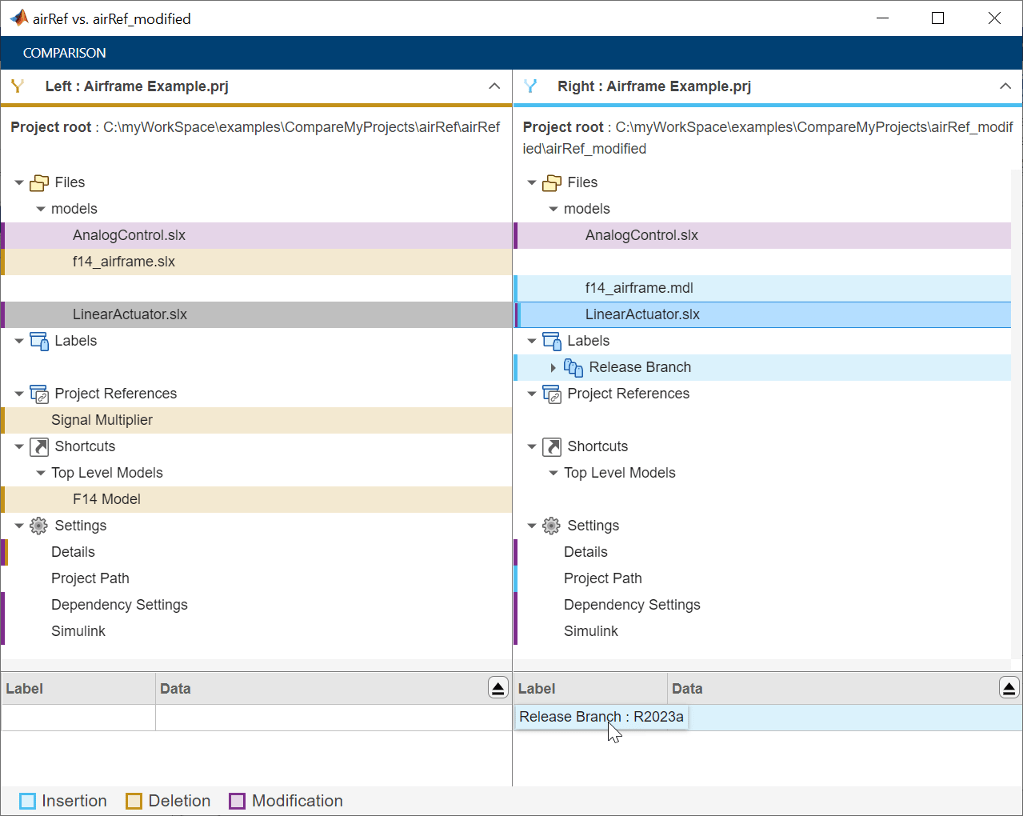Click the Release Branch label icon
This screenshot has width=1023, height=816.
point(574,368)
